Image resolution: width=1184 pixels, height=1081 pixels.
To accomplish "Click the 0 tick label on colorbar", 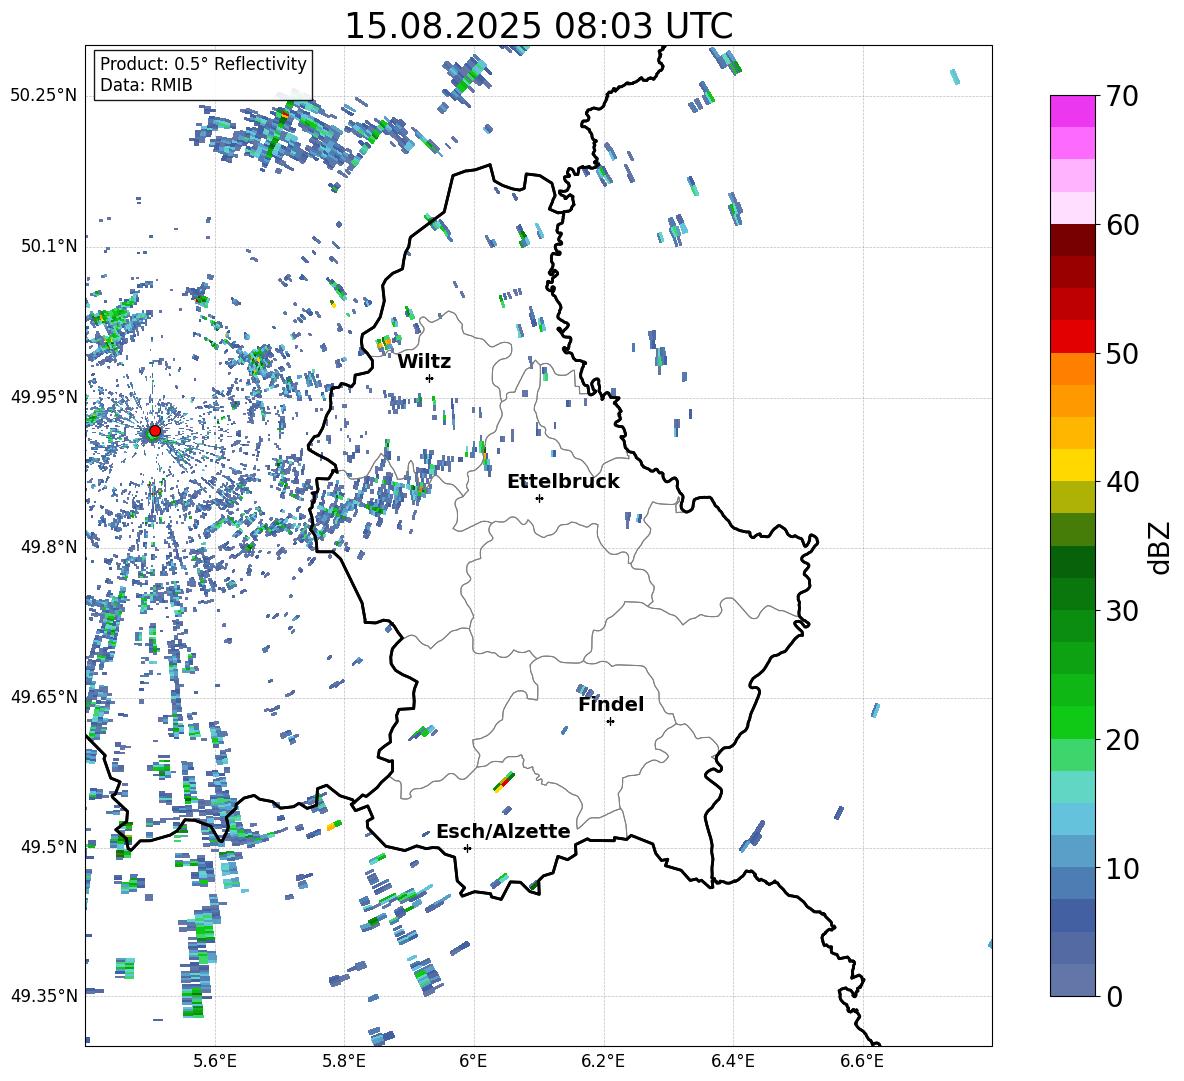I will pyautogui.click(x=1113, y=996).
